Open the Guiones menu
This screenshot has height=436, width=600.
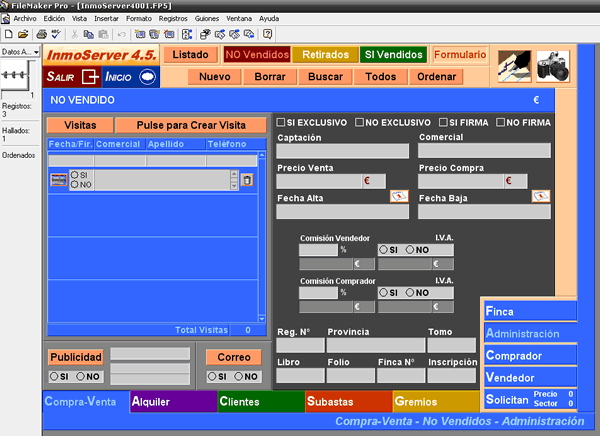[207, 18]
